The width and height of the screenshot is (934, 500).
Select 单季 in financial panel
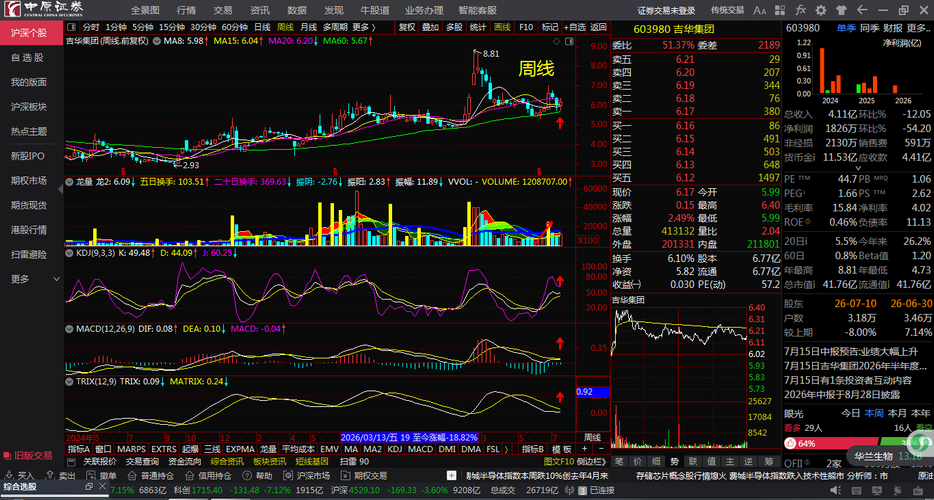point(845,28)
